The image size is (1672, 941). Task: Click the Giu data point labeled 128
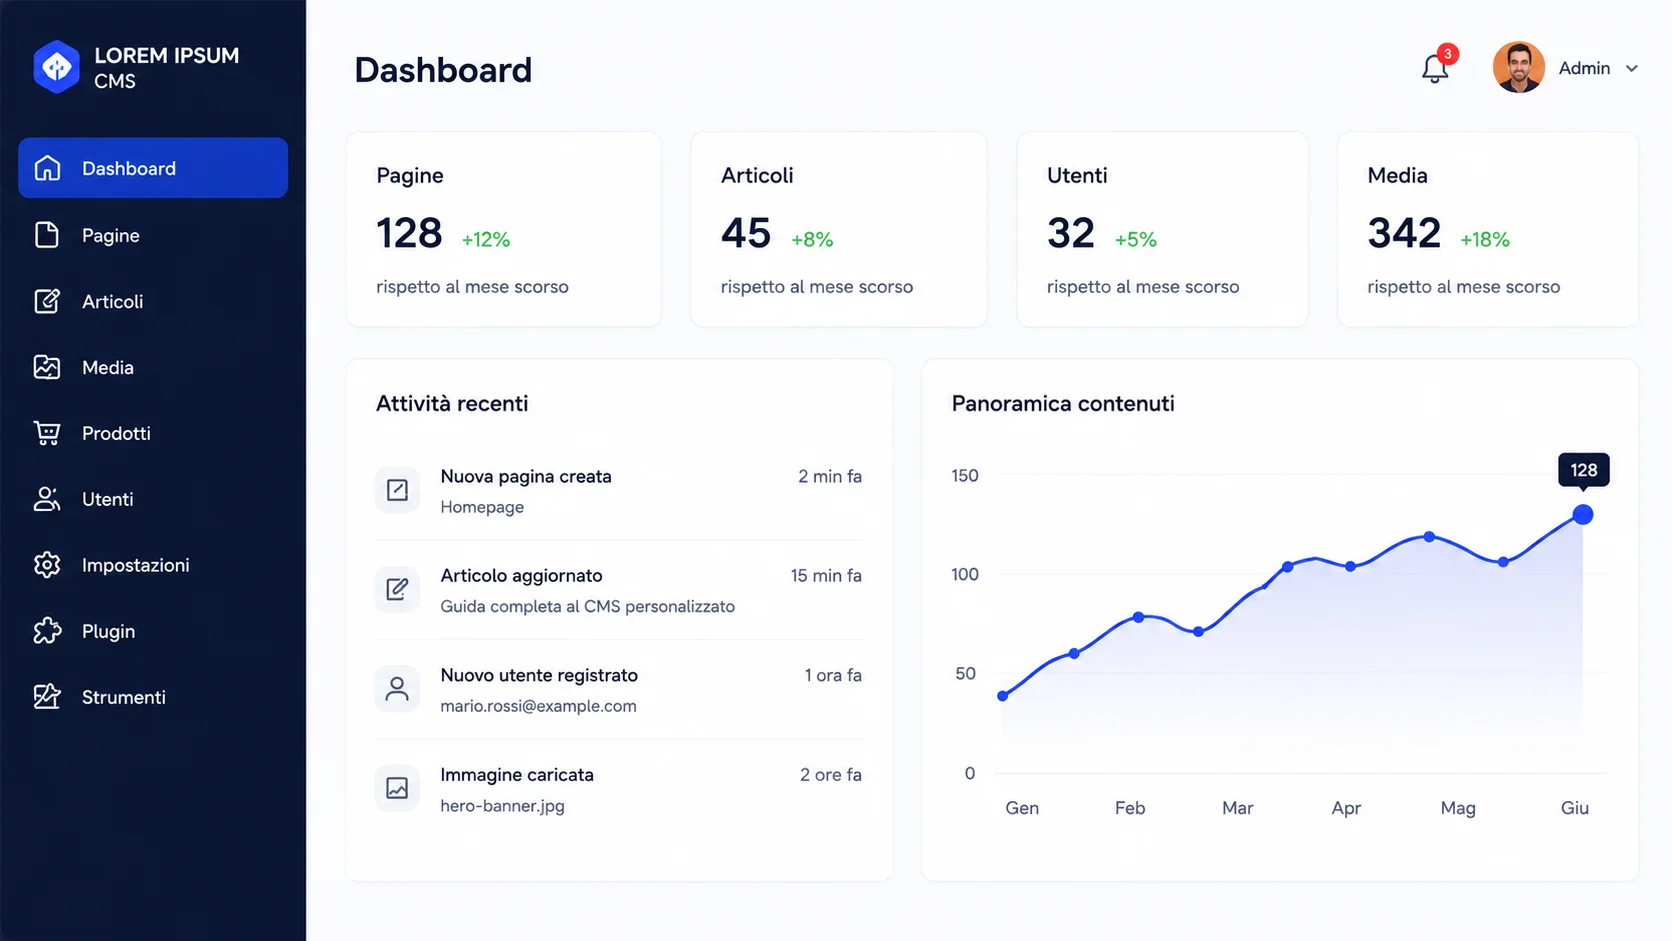coord(1582,515)
